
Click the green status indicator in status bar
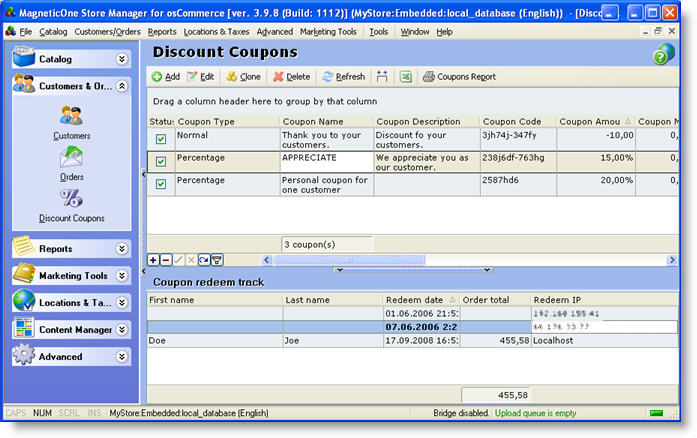click(x=656, y=413)
